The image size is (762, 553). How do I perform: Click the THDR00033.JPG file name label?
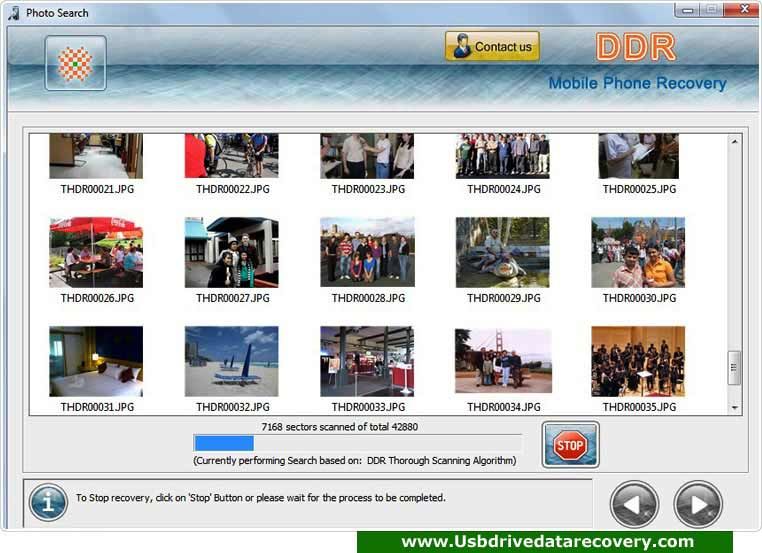point(368,407)
